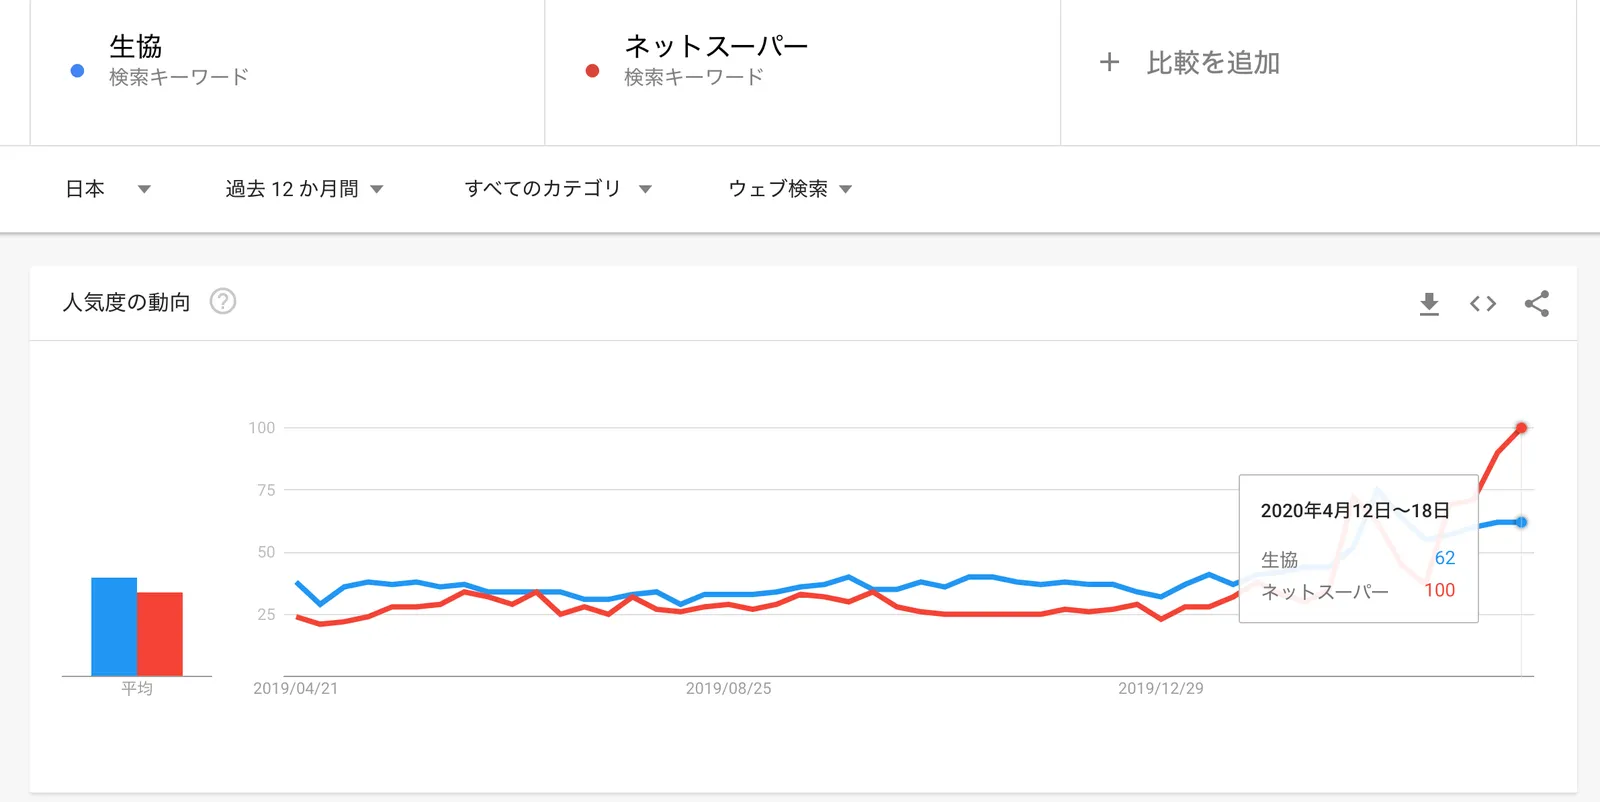Click the 2019/08/25 date axis label
Image resolution: width=1600 pixels, height=802 pixels.
pyautogui.click(x=728, y=688)
